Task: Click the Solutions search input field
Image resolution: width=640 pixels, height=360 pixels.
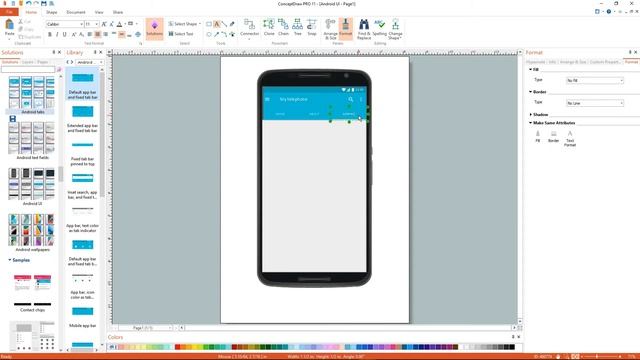Action: tap(28, 69)
